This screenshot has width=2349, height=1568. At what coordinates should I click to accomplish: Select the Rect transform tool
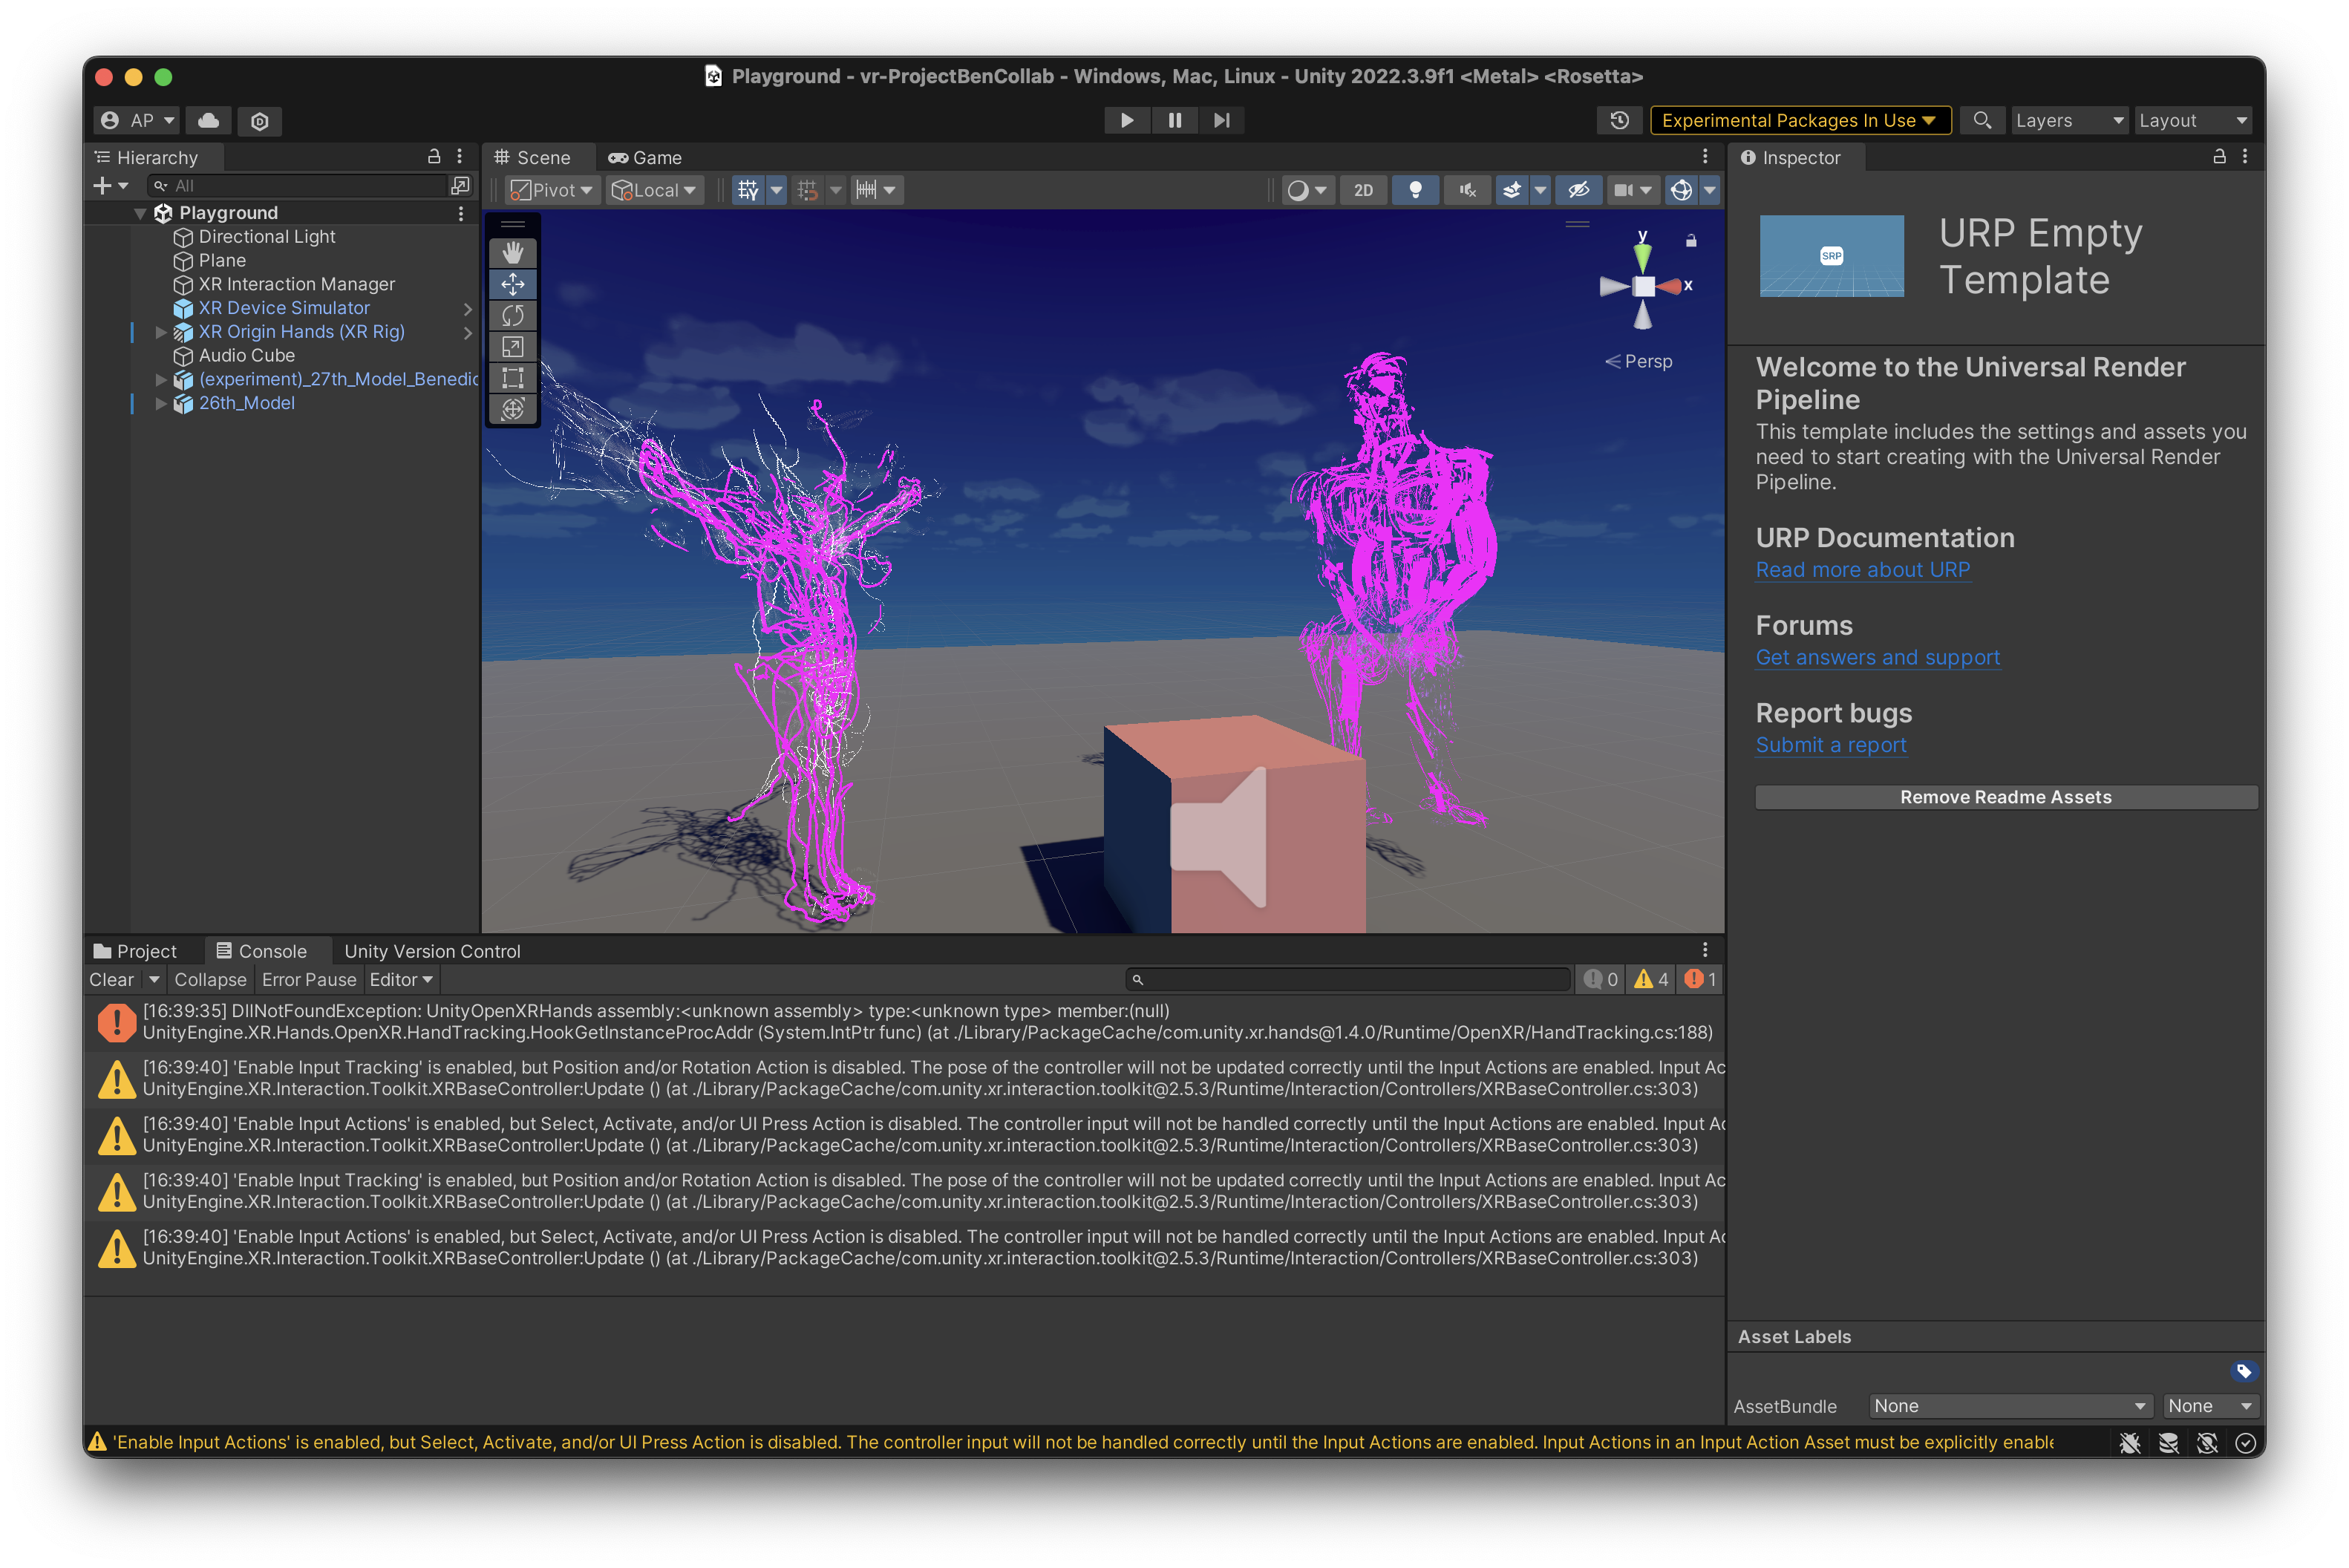click(x=513, y=378)
